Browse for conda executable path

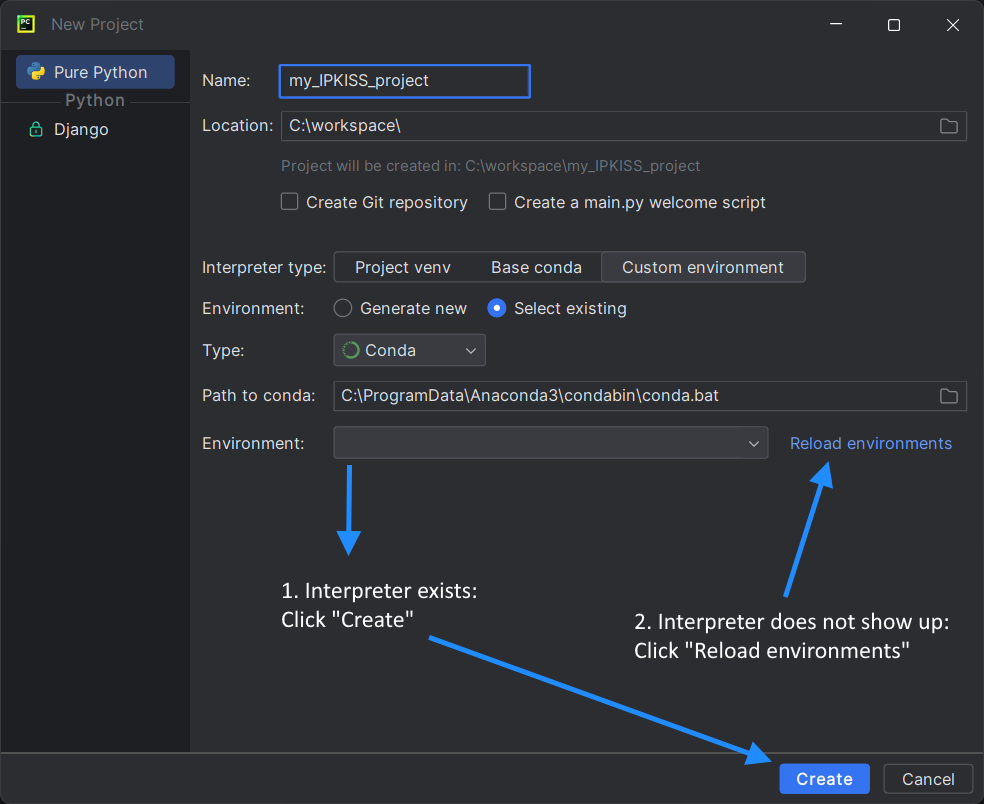point(948,396)
